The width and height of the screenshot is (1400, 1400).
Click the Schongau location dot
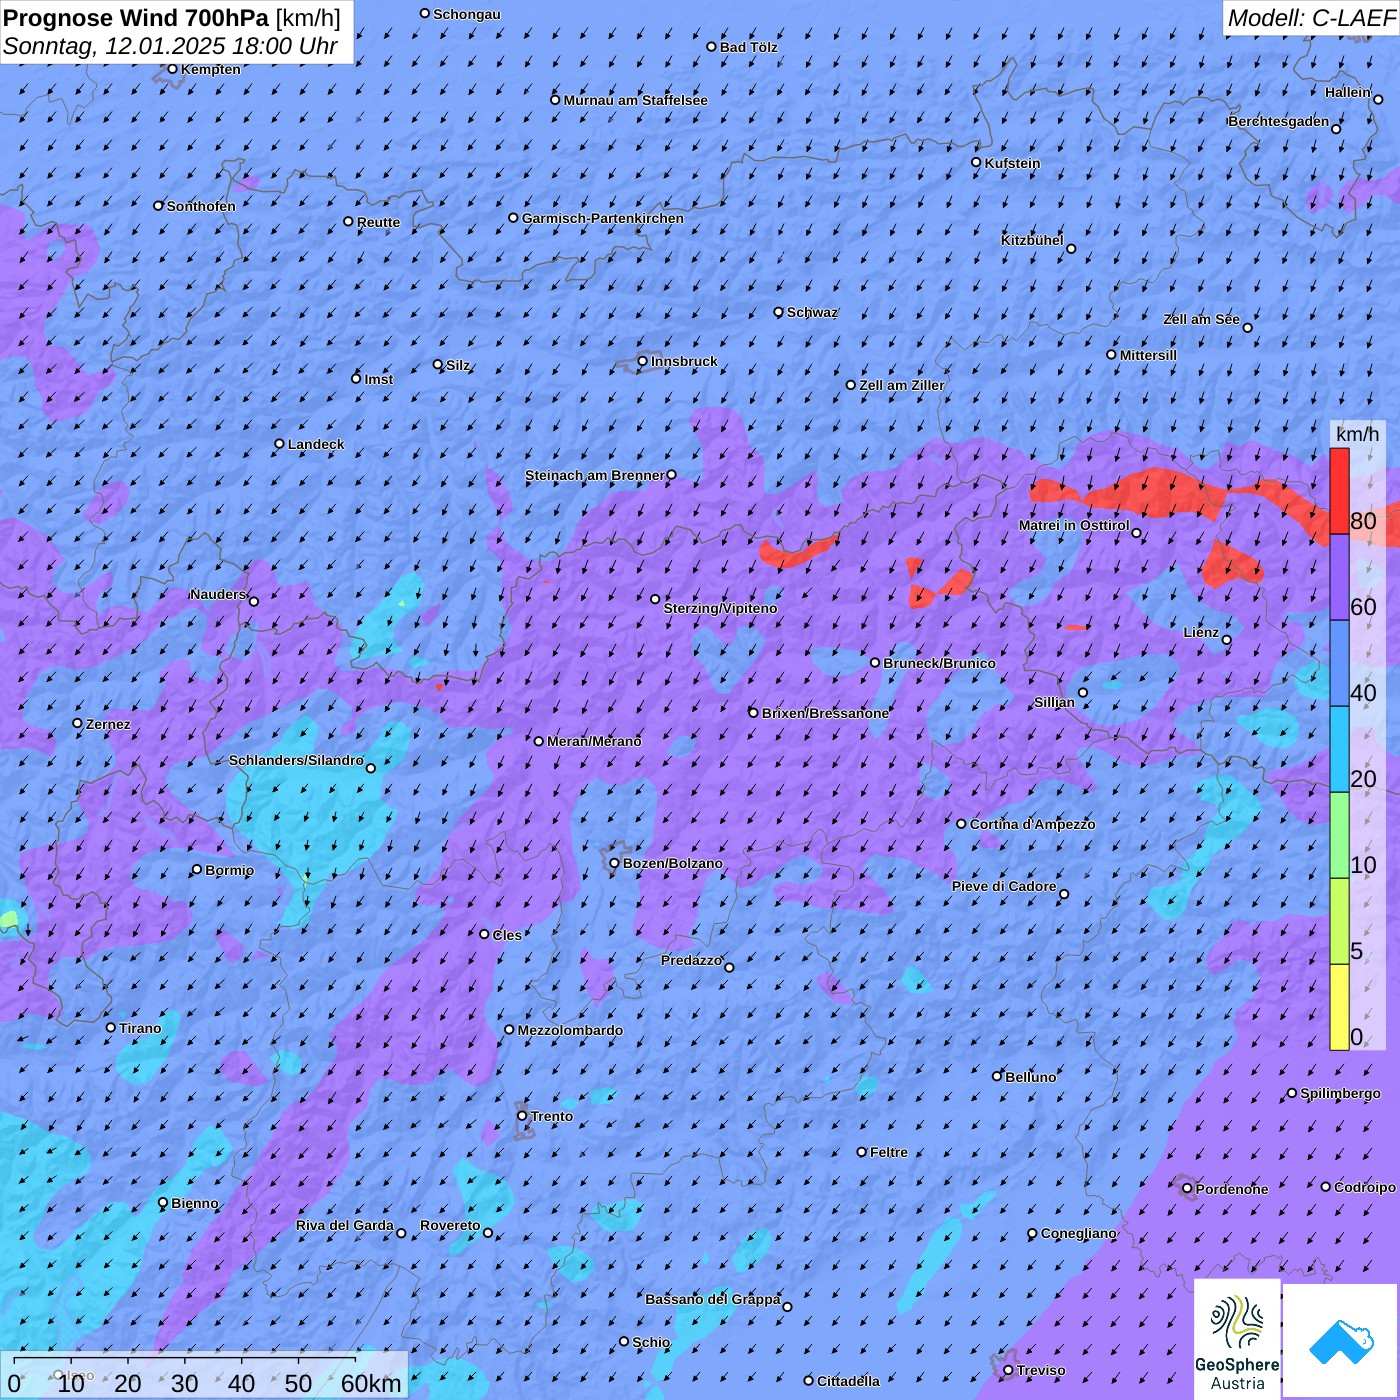click(x=425, y=13)
